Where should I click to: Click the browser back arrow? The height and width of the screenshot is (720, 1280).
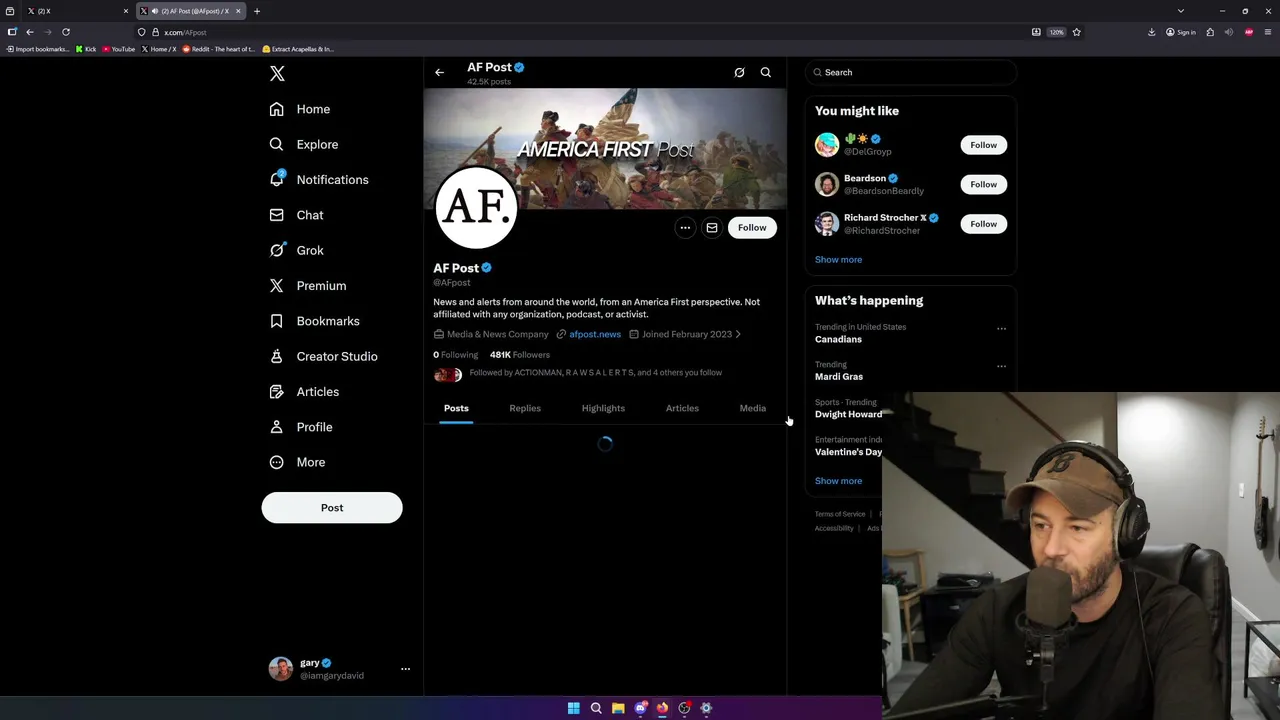(30, 32)
